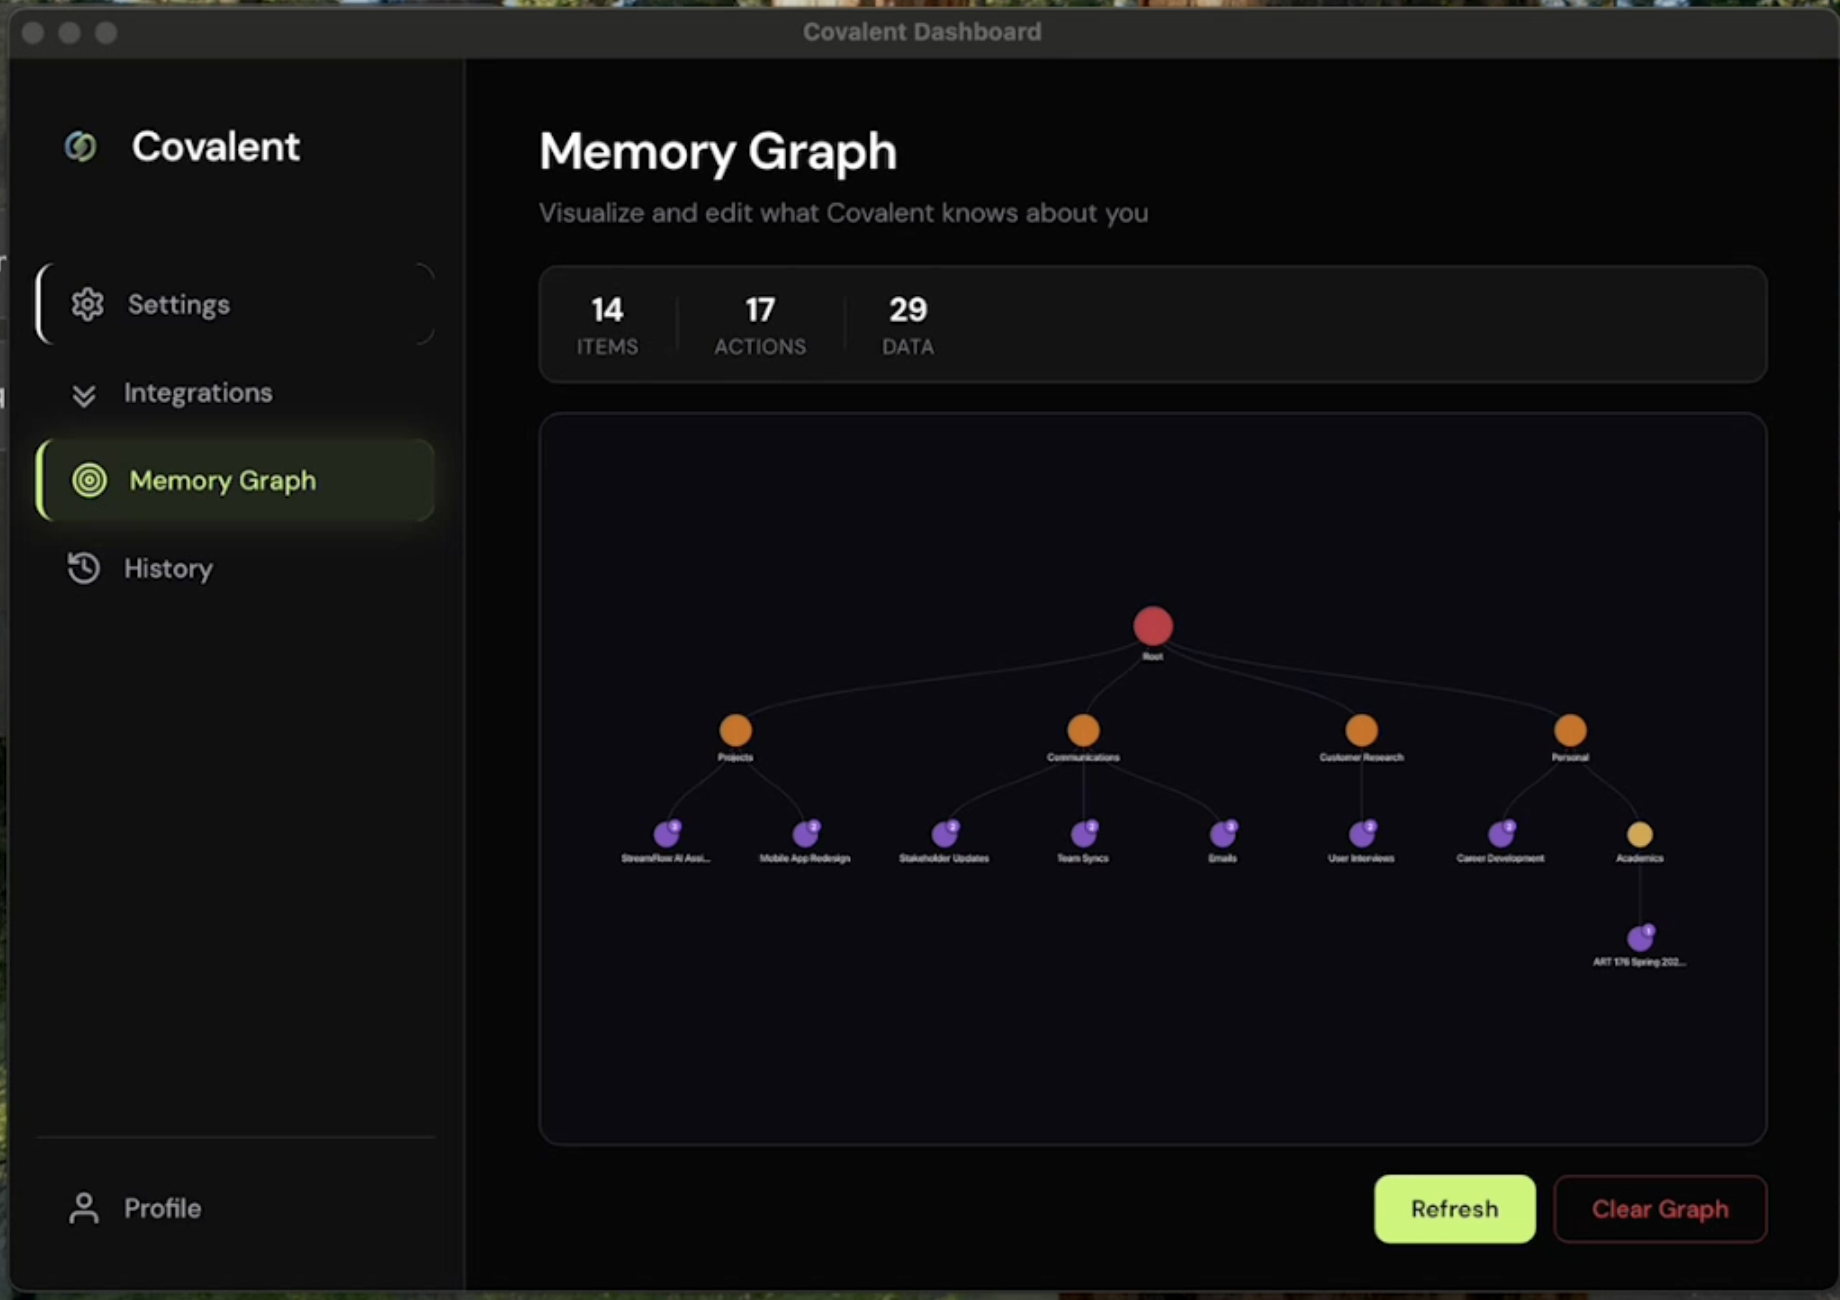The height and width of the screenshot is (1300, 1840).
Task: Select the Team Syncs node
Action: 1084,833
